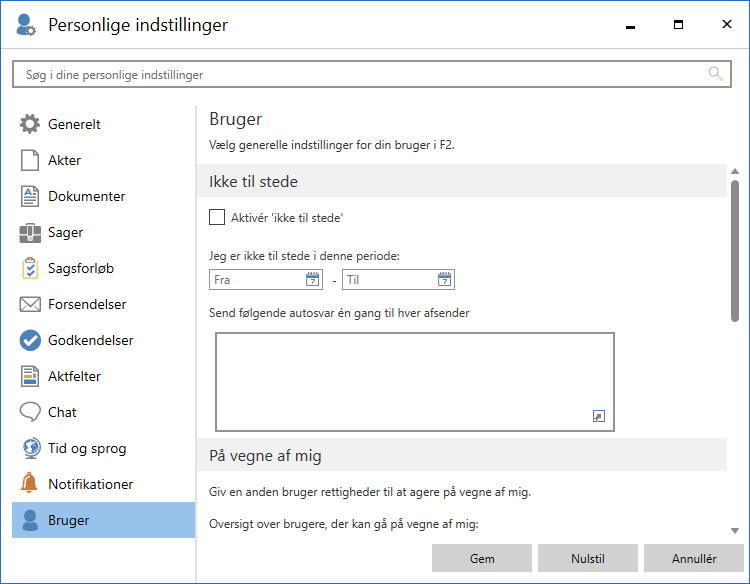Screen dimensions: 750x584
Task: Select Dokumenter in the sidebar
Action: [x=103, y=196]
